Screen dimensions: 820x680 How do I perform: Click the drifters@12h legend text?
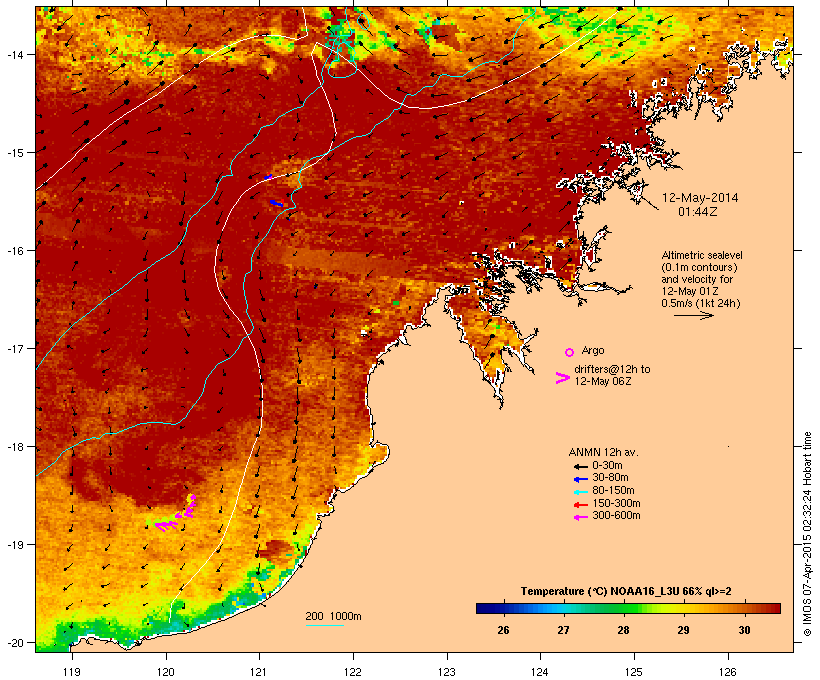(612, 369)
